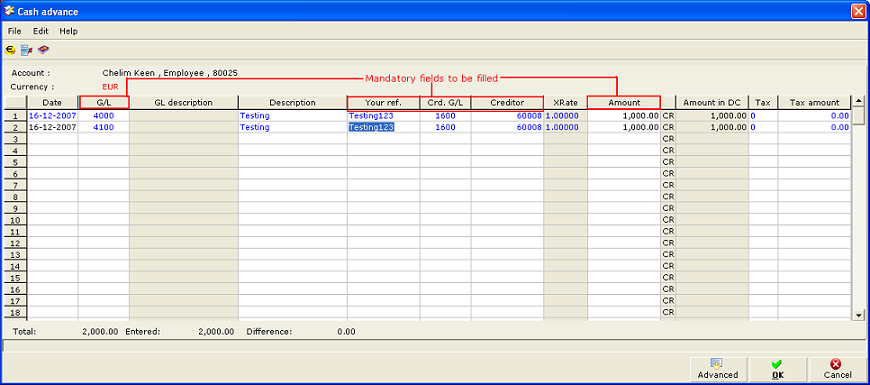Click the scrollbar down arrow
The image size is (870, 385).
(x=858, y=315)
